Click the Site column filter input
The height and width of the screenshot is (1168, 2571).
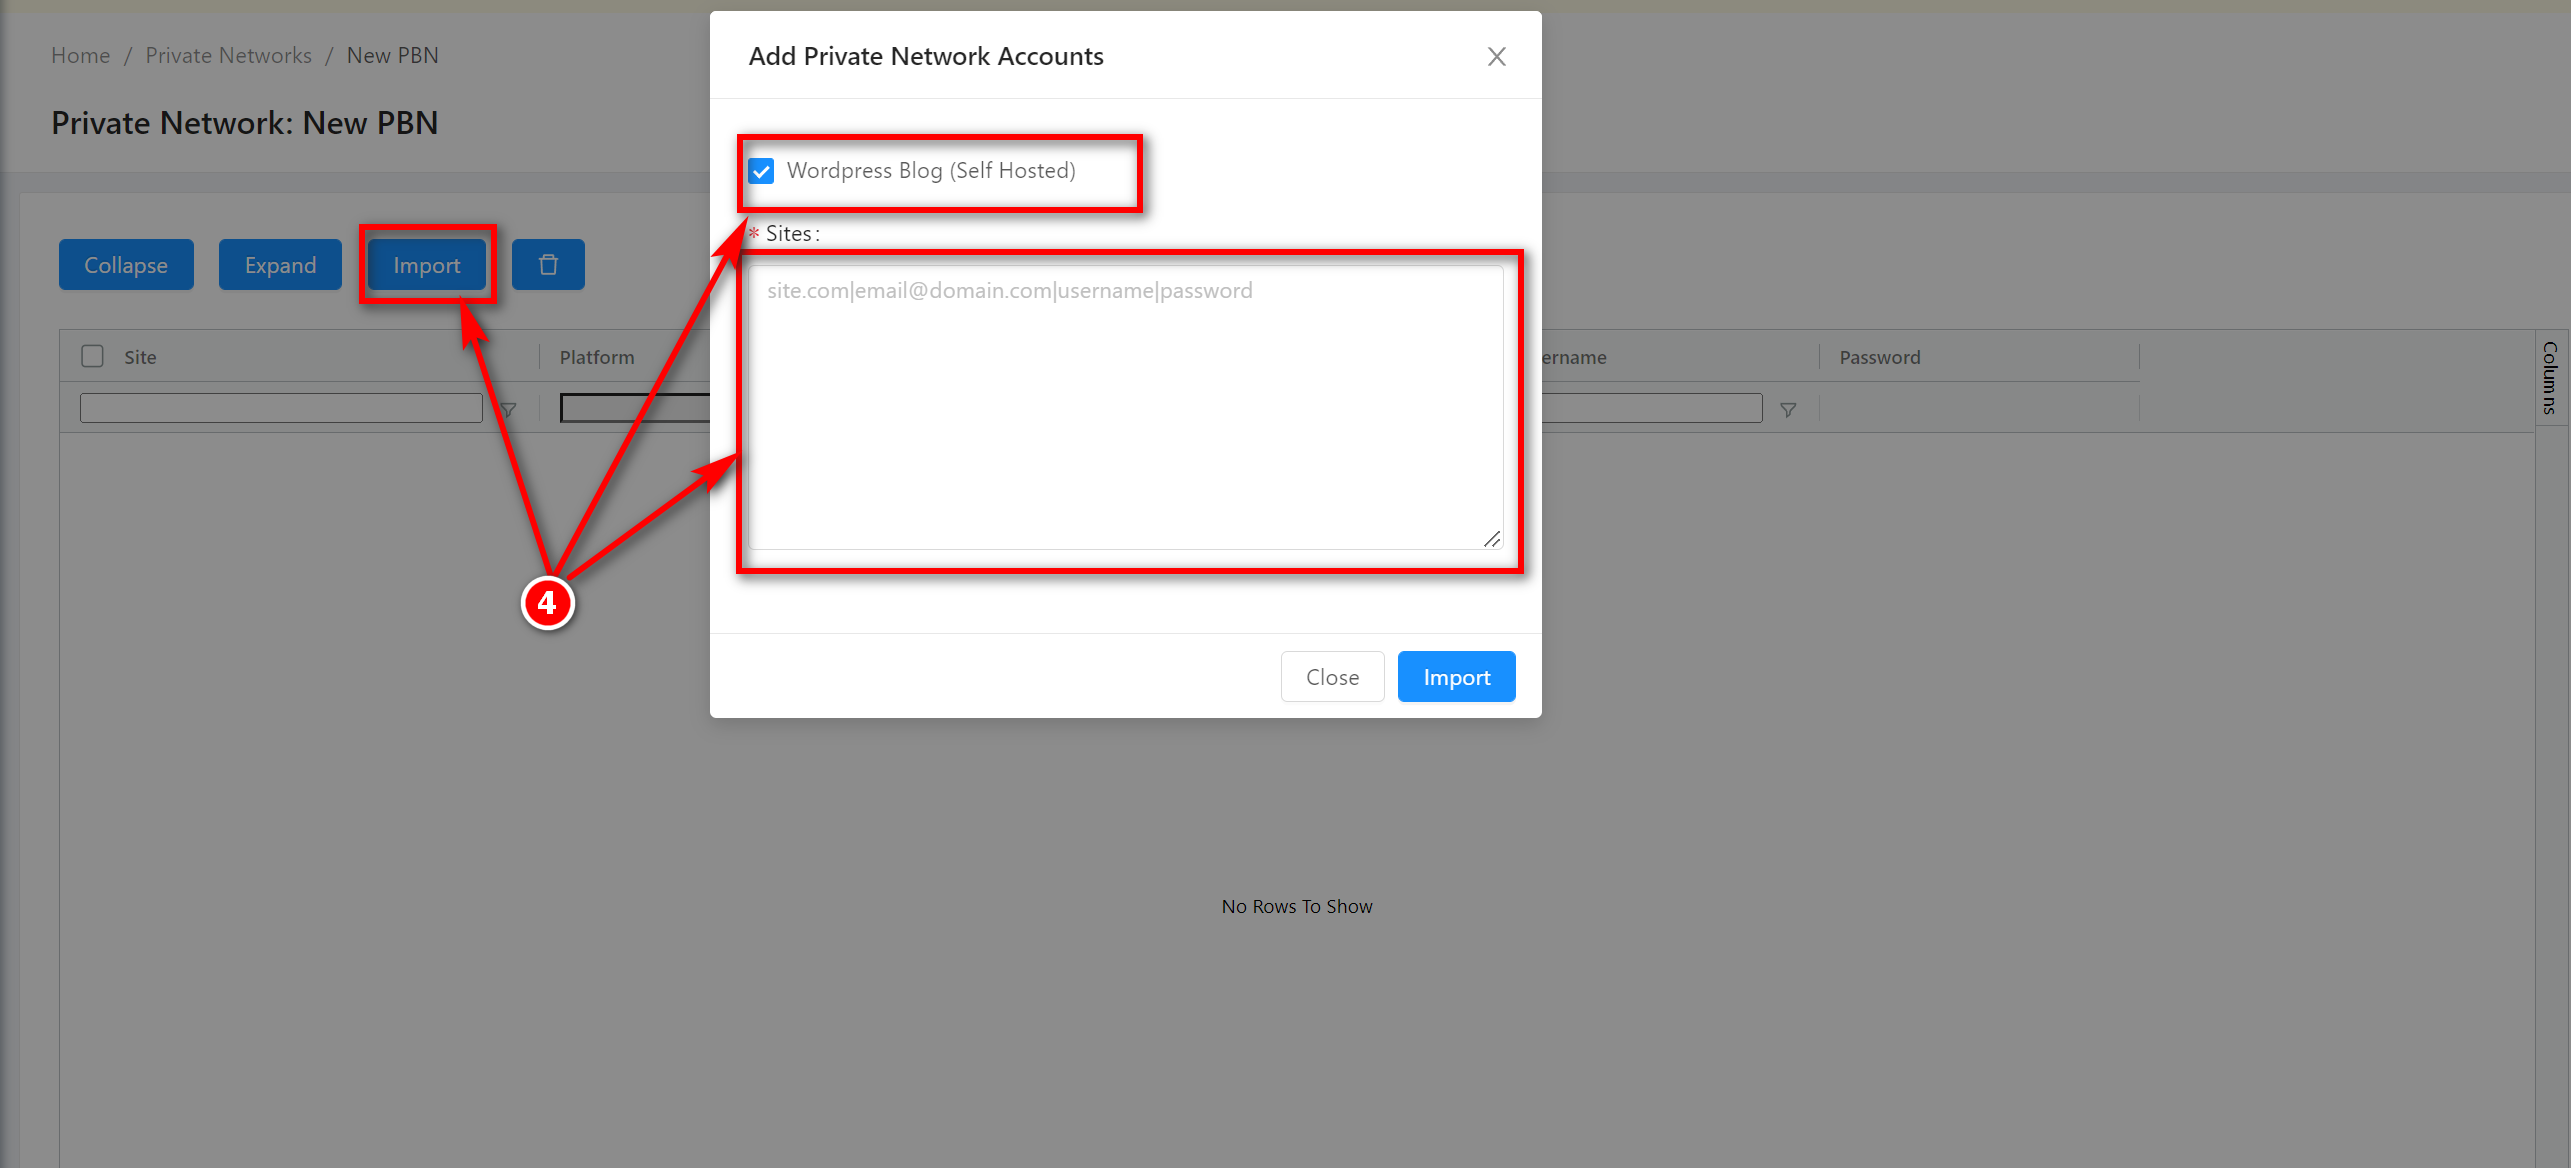point(281,408)
